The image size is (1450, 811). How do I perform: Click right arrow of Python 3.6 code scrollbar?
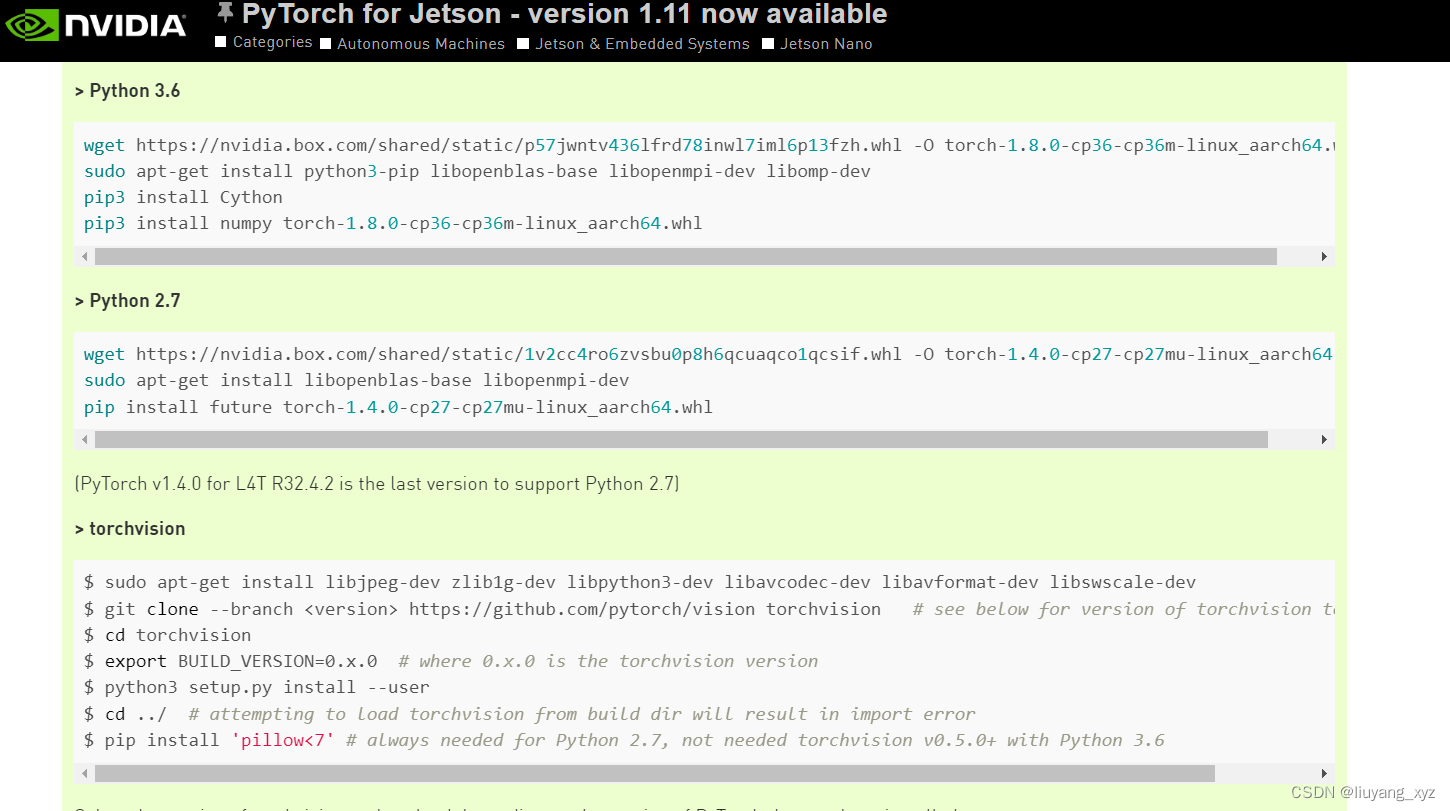click(x=1324, y=257)
